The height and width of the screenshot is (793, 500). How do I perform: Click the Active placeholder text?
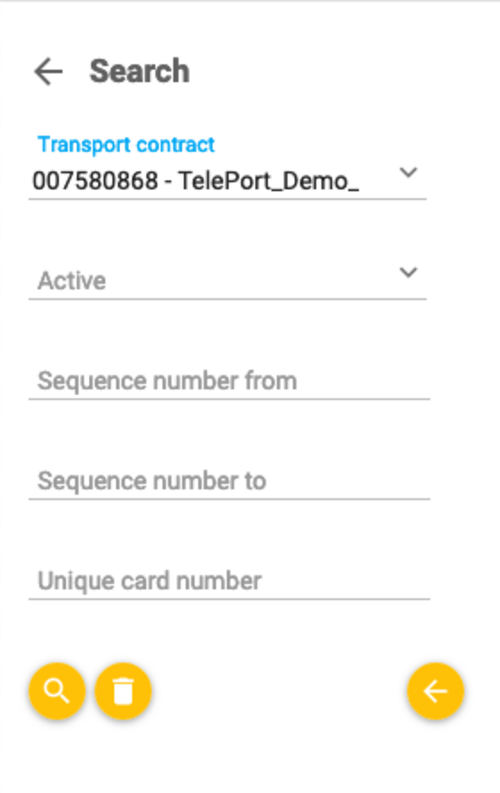click(x=72, y=281)
